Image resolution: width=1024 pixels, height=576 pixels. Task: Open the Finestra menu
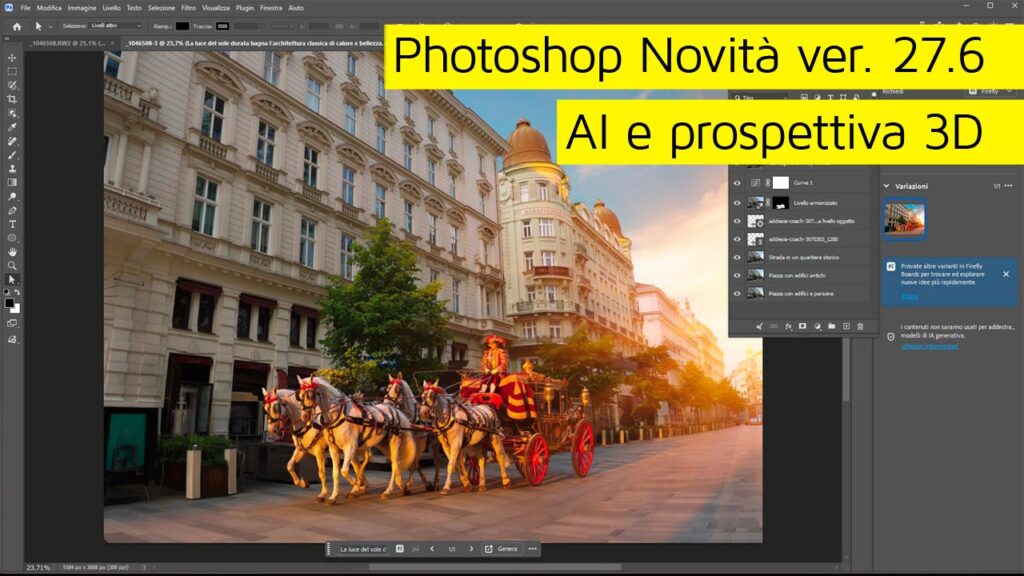tap(271, 8)
